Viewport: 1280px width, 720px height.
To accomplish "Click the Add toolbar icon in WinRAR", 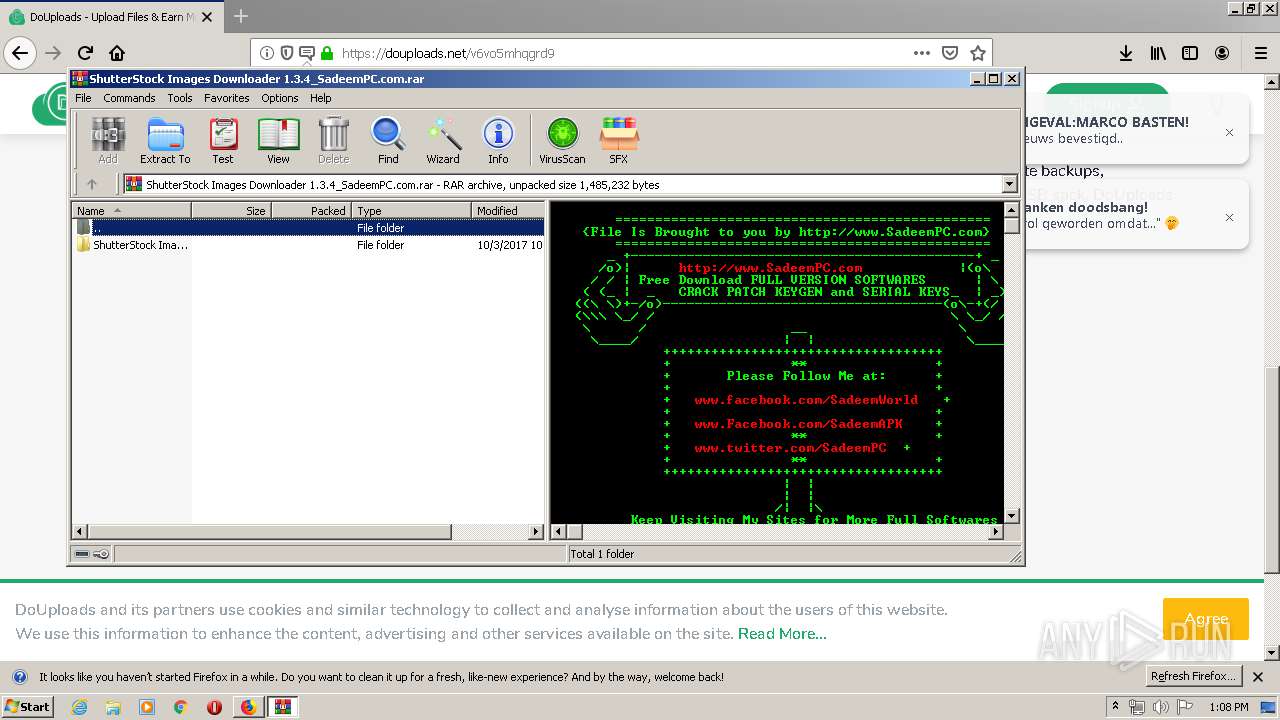I will (107, 140).
